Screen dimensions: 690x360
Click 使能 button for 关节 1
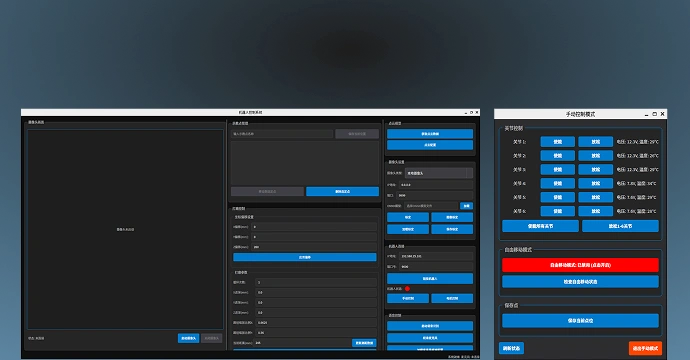pos(558,142)
